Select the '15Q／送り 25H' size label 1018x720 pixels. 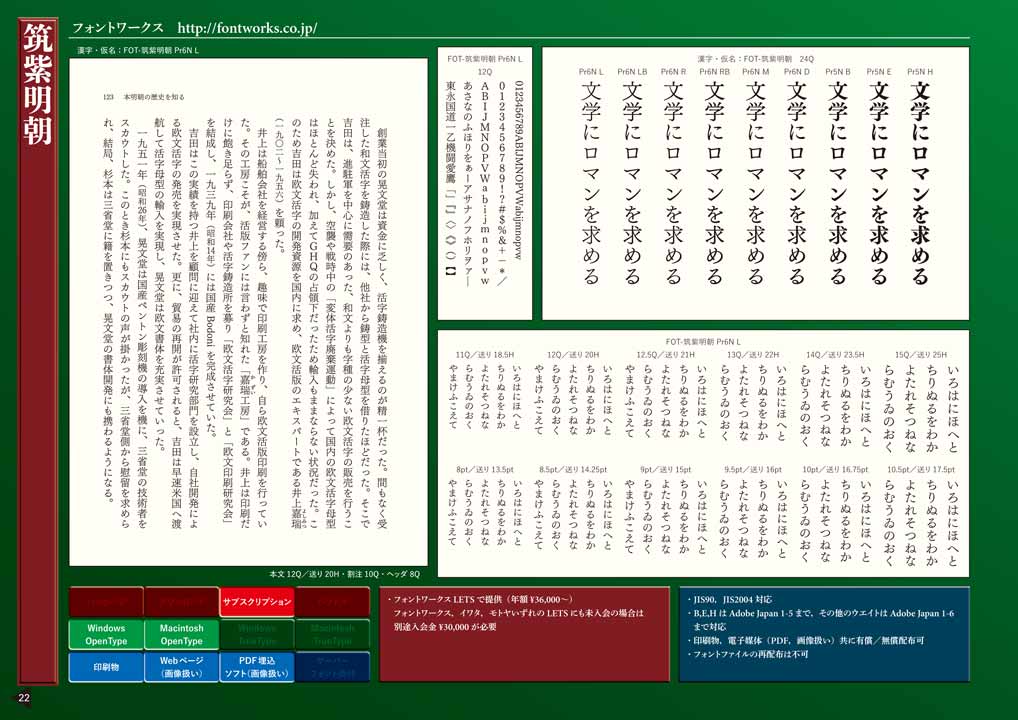click(921, 355)
